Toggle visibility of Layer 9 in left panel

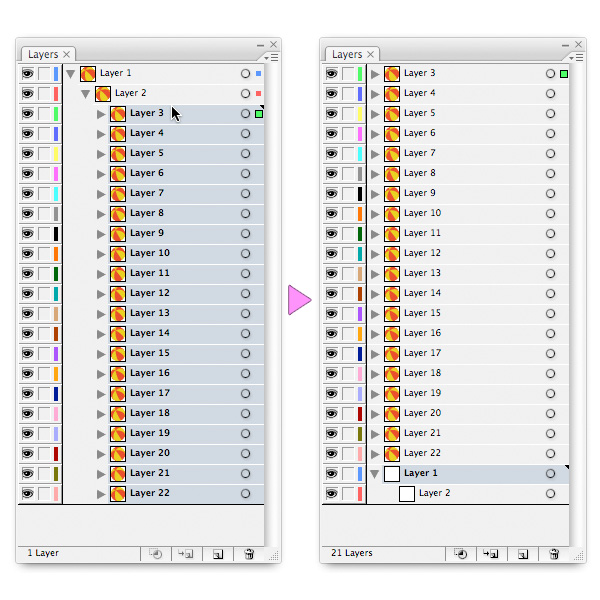pyautogui.click(x=28, y=233)
